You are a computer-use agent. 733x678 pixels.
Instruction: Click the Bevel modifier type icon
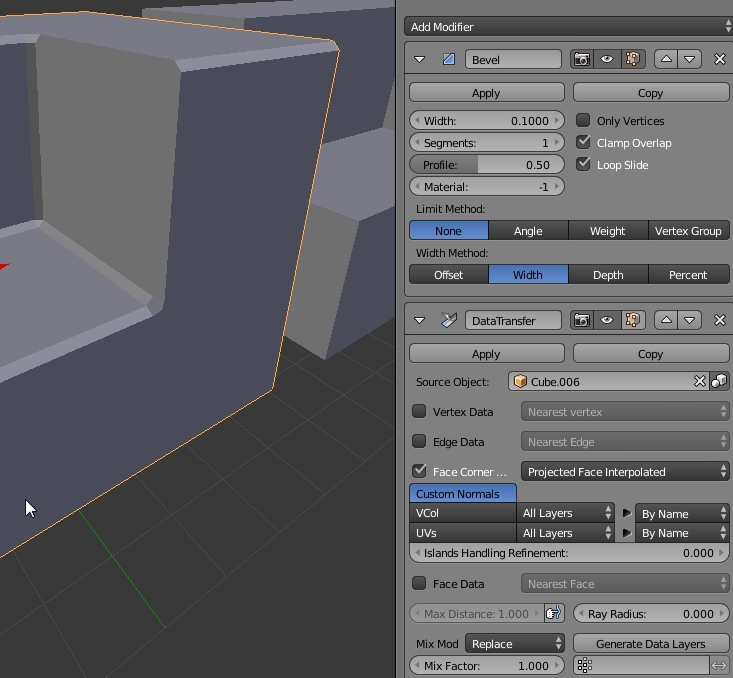(449, 59)
